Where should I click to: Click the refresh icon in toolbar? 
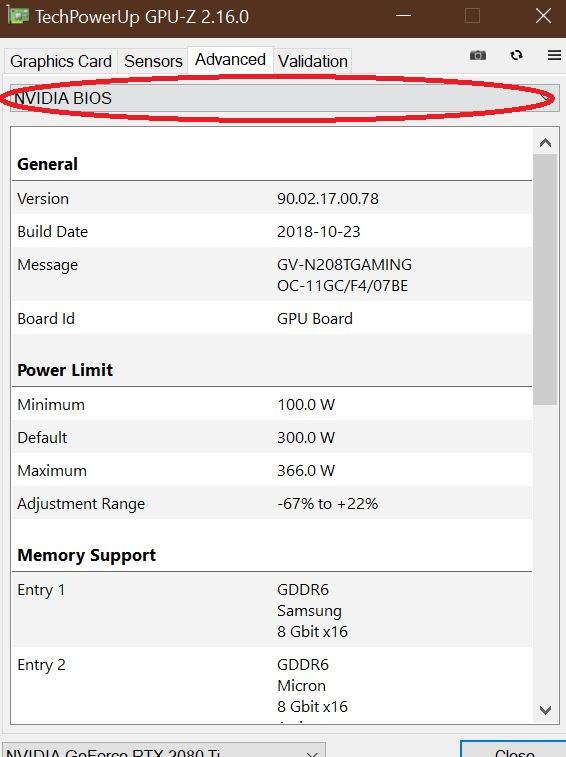[516, 55]
